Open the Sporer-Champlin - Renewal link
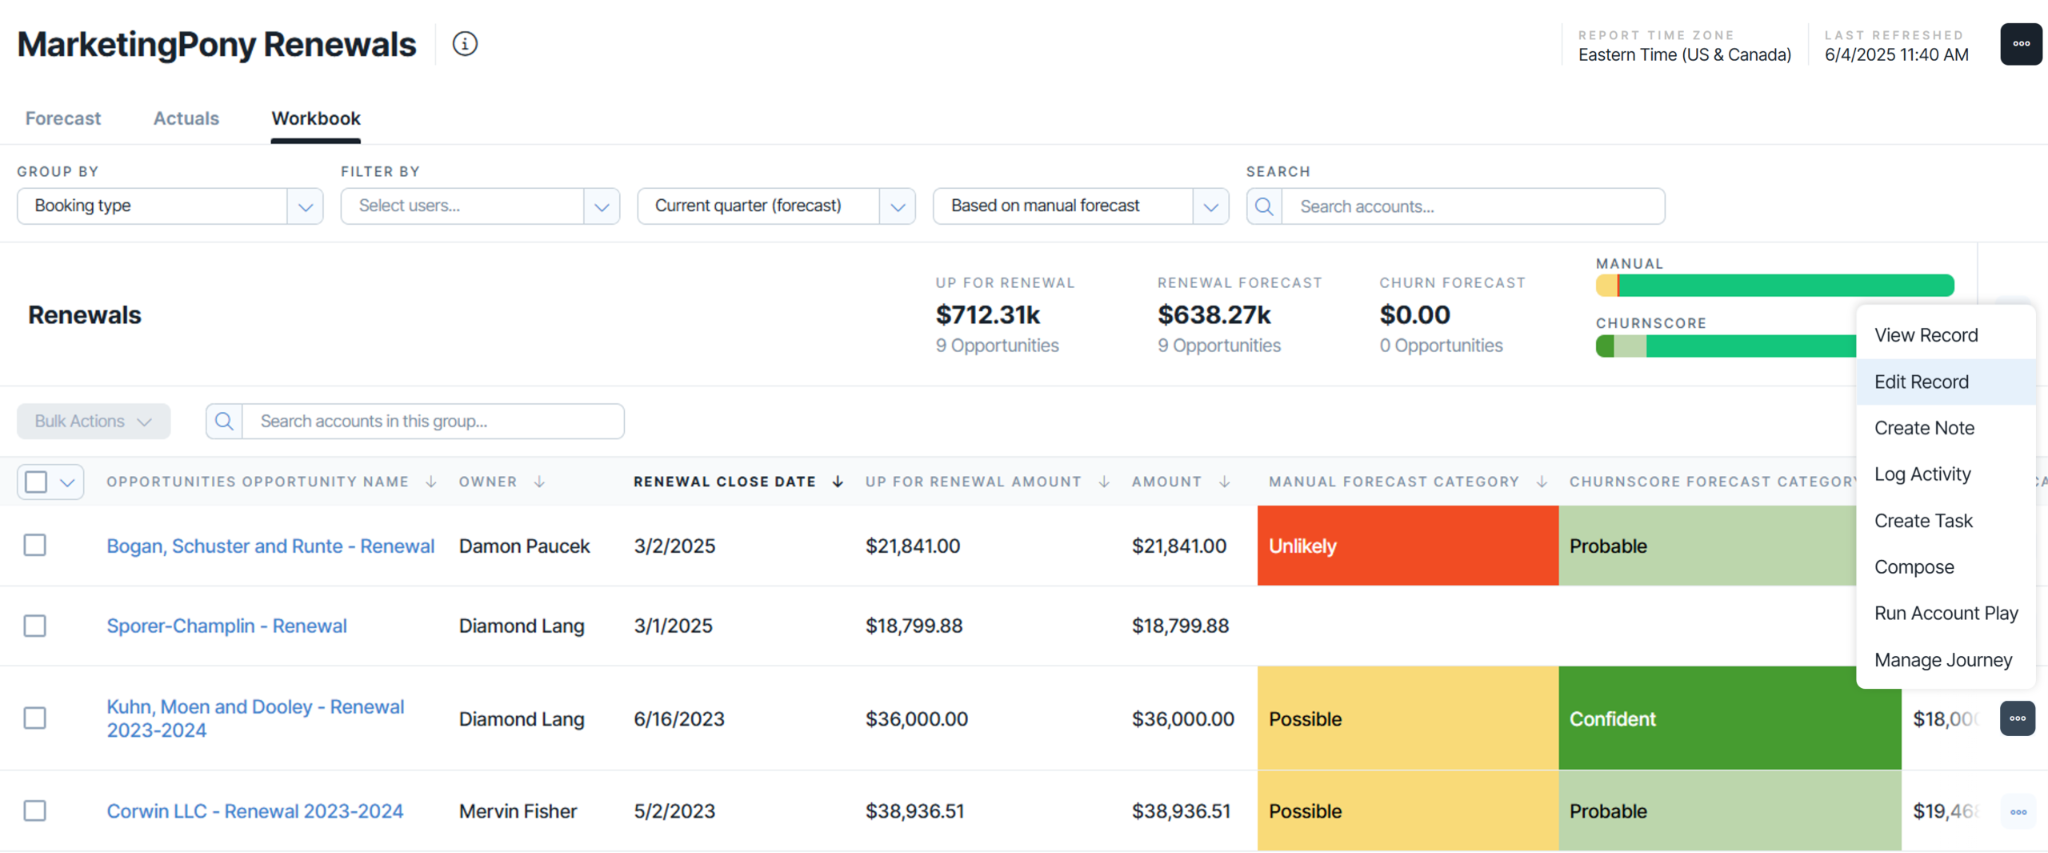Image resolution: width=2048 pixels, height=853 pixels. [227, 626]
